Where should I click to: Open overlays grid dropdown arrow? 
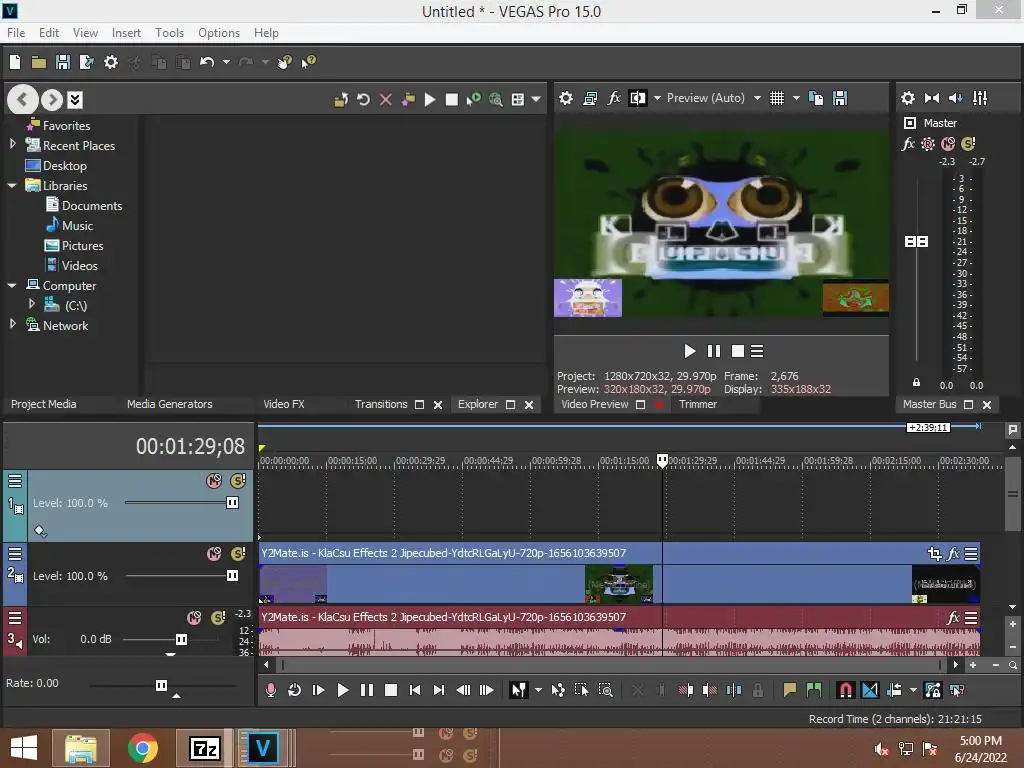pos(796,98)
